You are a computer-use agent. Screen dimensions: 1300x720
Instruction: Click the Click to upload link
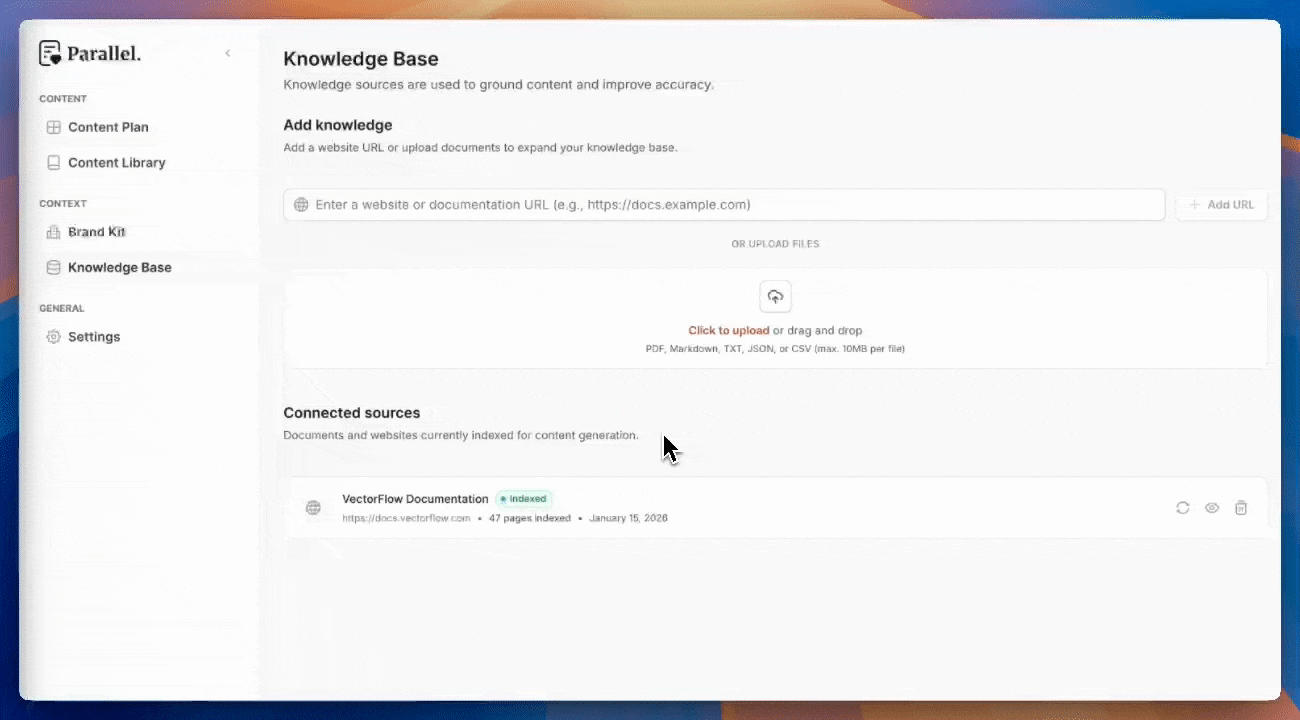(729, 330)
